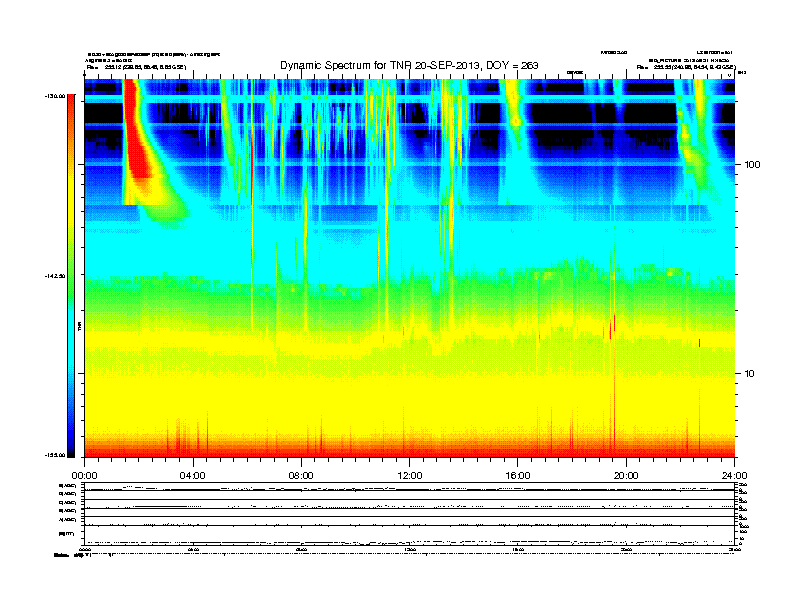Click the 00:00 time axis label
Image resolution: width=792 pixels, height=612 pixels.
[x=84, y=476]
